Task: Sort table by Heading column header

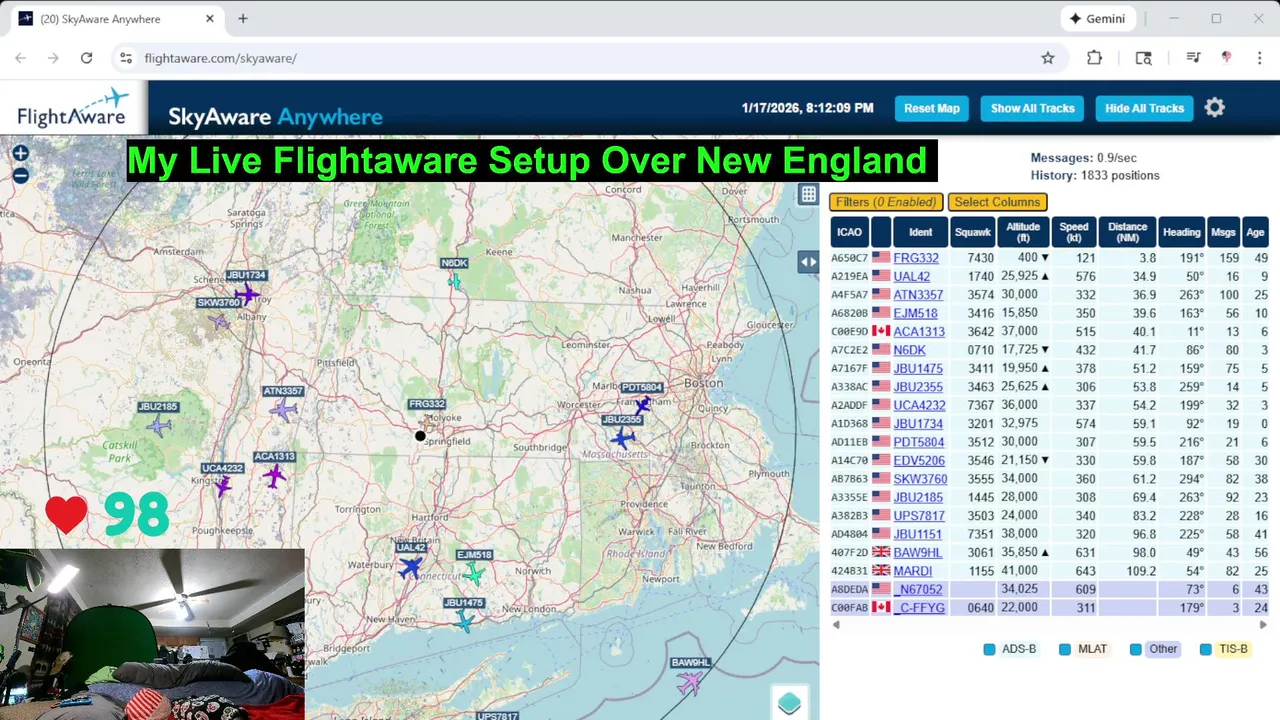Action: [1181, 232]
